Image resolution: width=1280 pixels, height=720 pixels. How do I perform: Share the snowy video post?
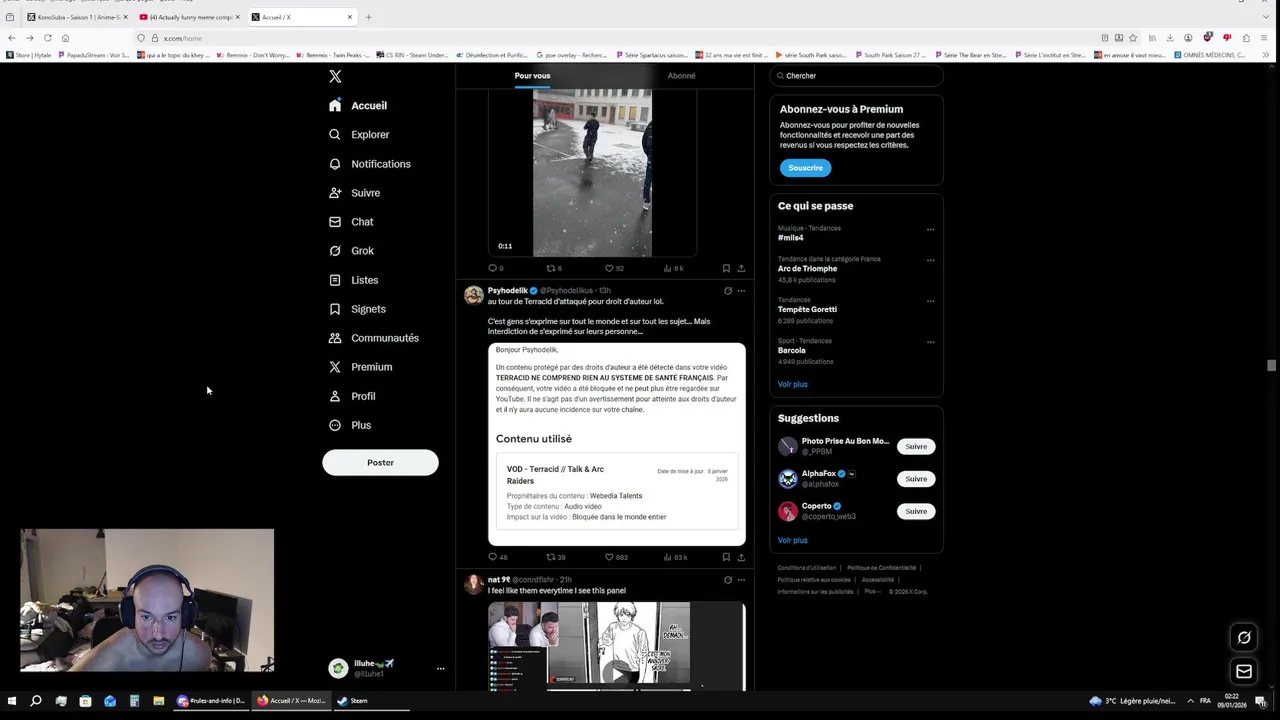click(x=741, y=268)
